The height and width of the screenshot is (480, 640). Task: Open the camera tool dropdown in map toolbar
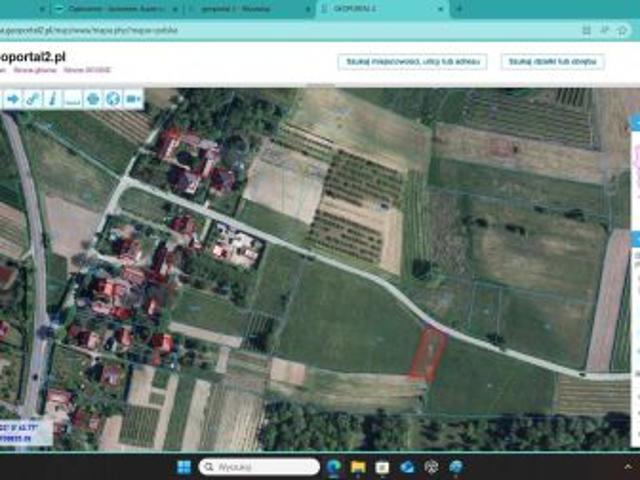pos(134,99)
